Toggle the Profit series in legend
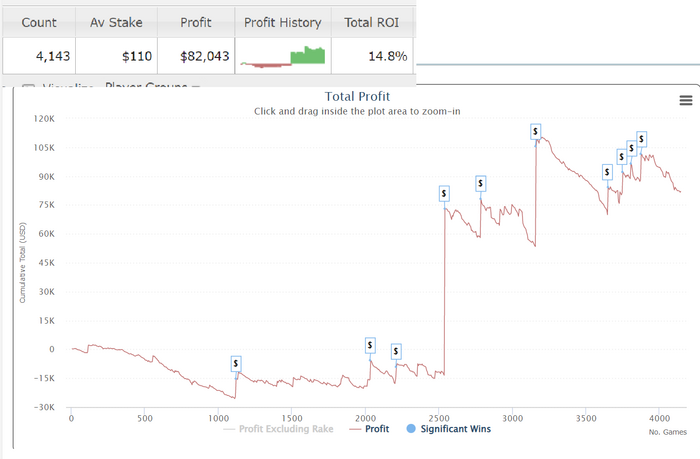 point(369,429)
